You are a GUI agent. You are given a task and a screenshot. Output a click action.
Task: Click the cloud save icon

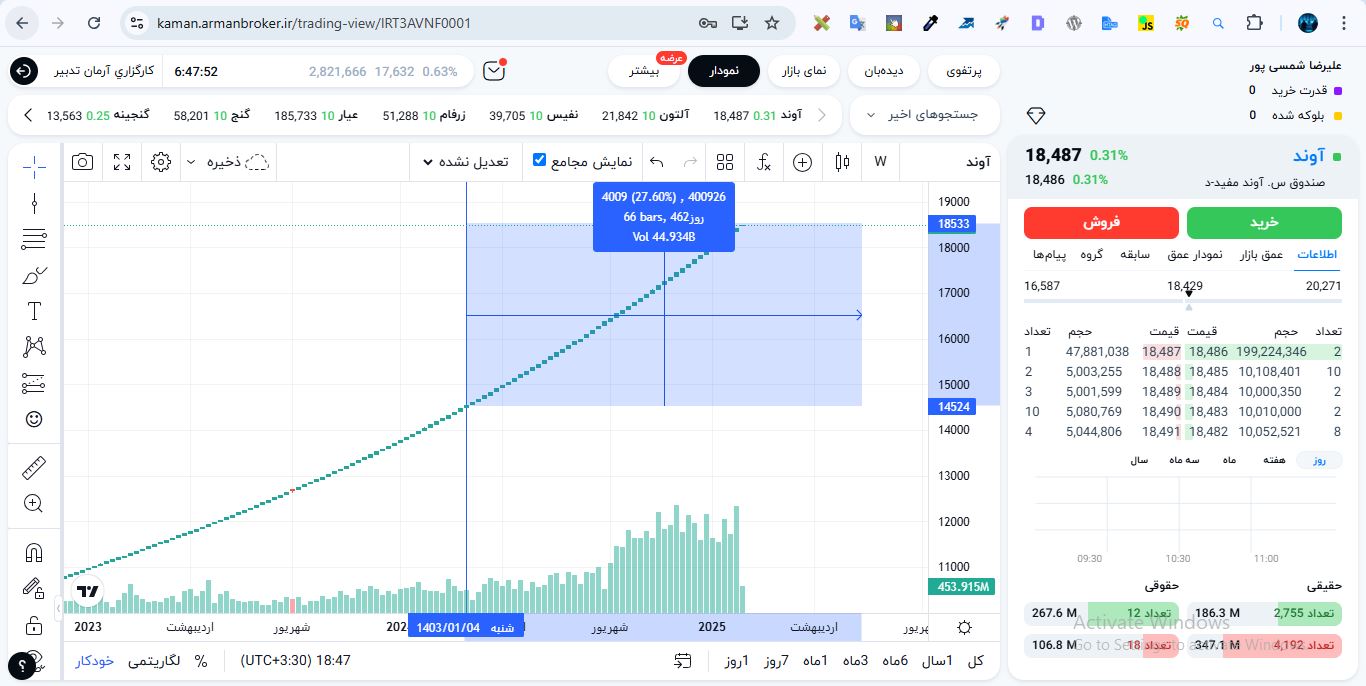tap(258, 162)
